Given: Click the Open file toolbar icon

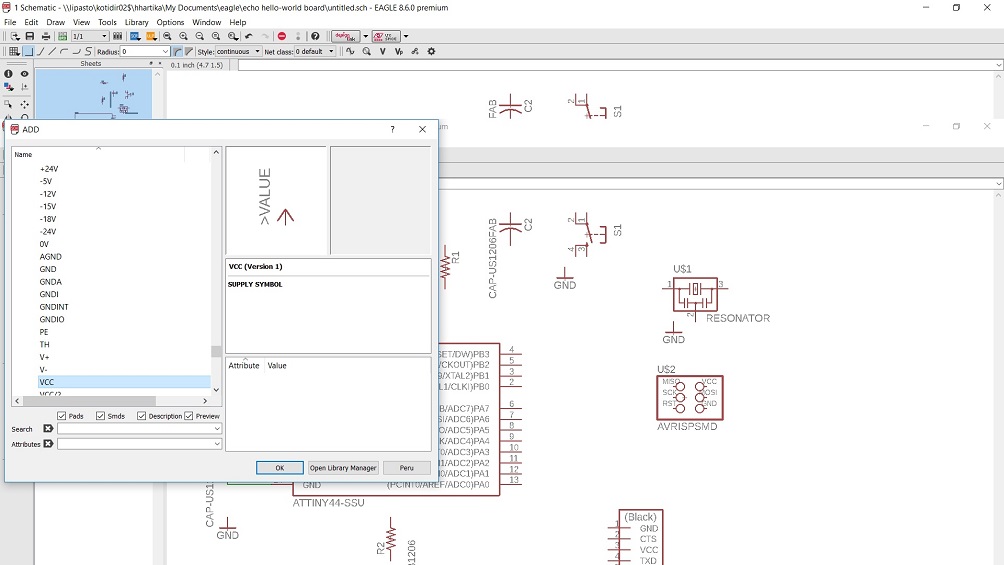Looking at the screenshot, I should click(x=14, y=37).
